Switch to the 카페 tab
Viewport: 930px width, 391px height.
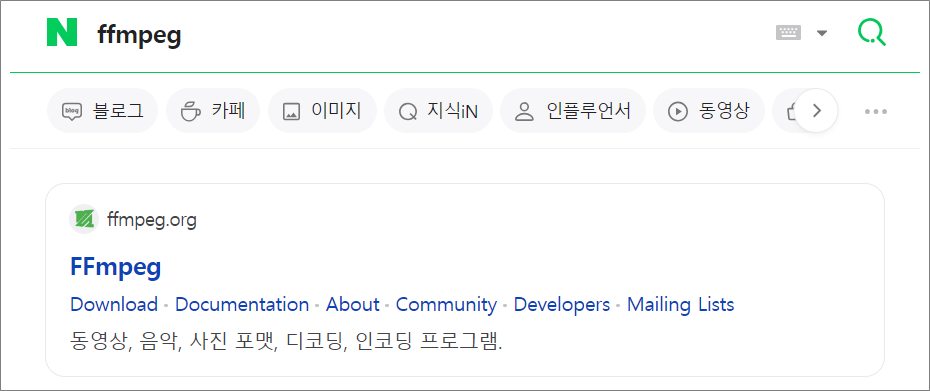click(x=213, y=110)
